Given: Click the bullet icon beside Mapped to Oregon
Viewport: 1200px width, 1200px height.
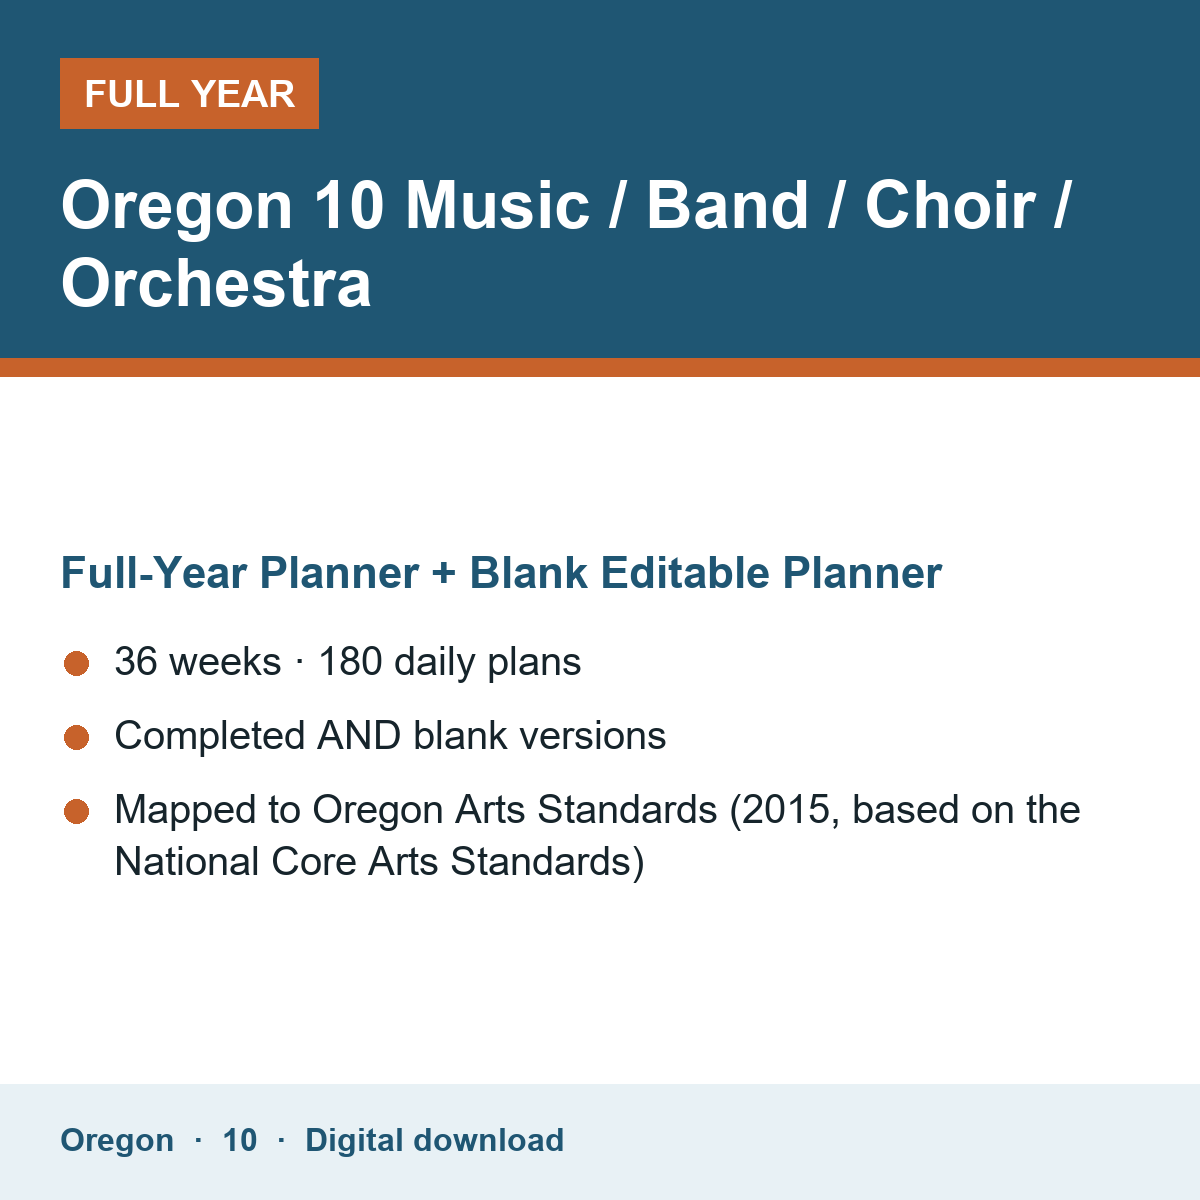Looking at the screenshot, I should [77, 811].
